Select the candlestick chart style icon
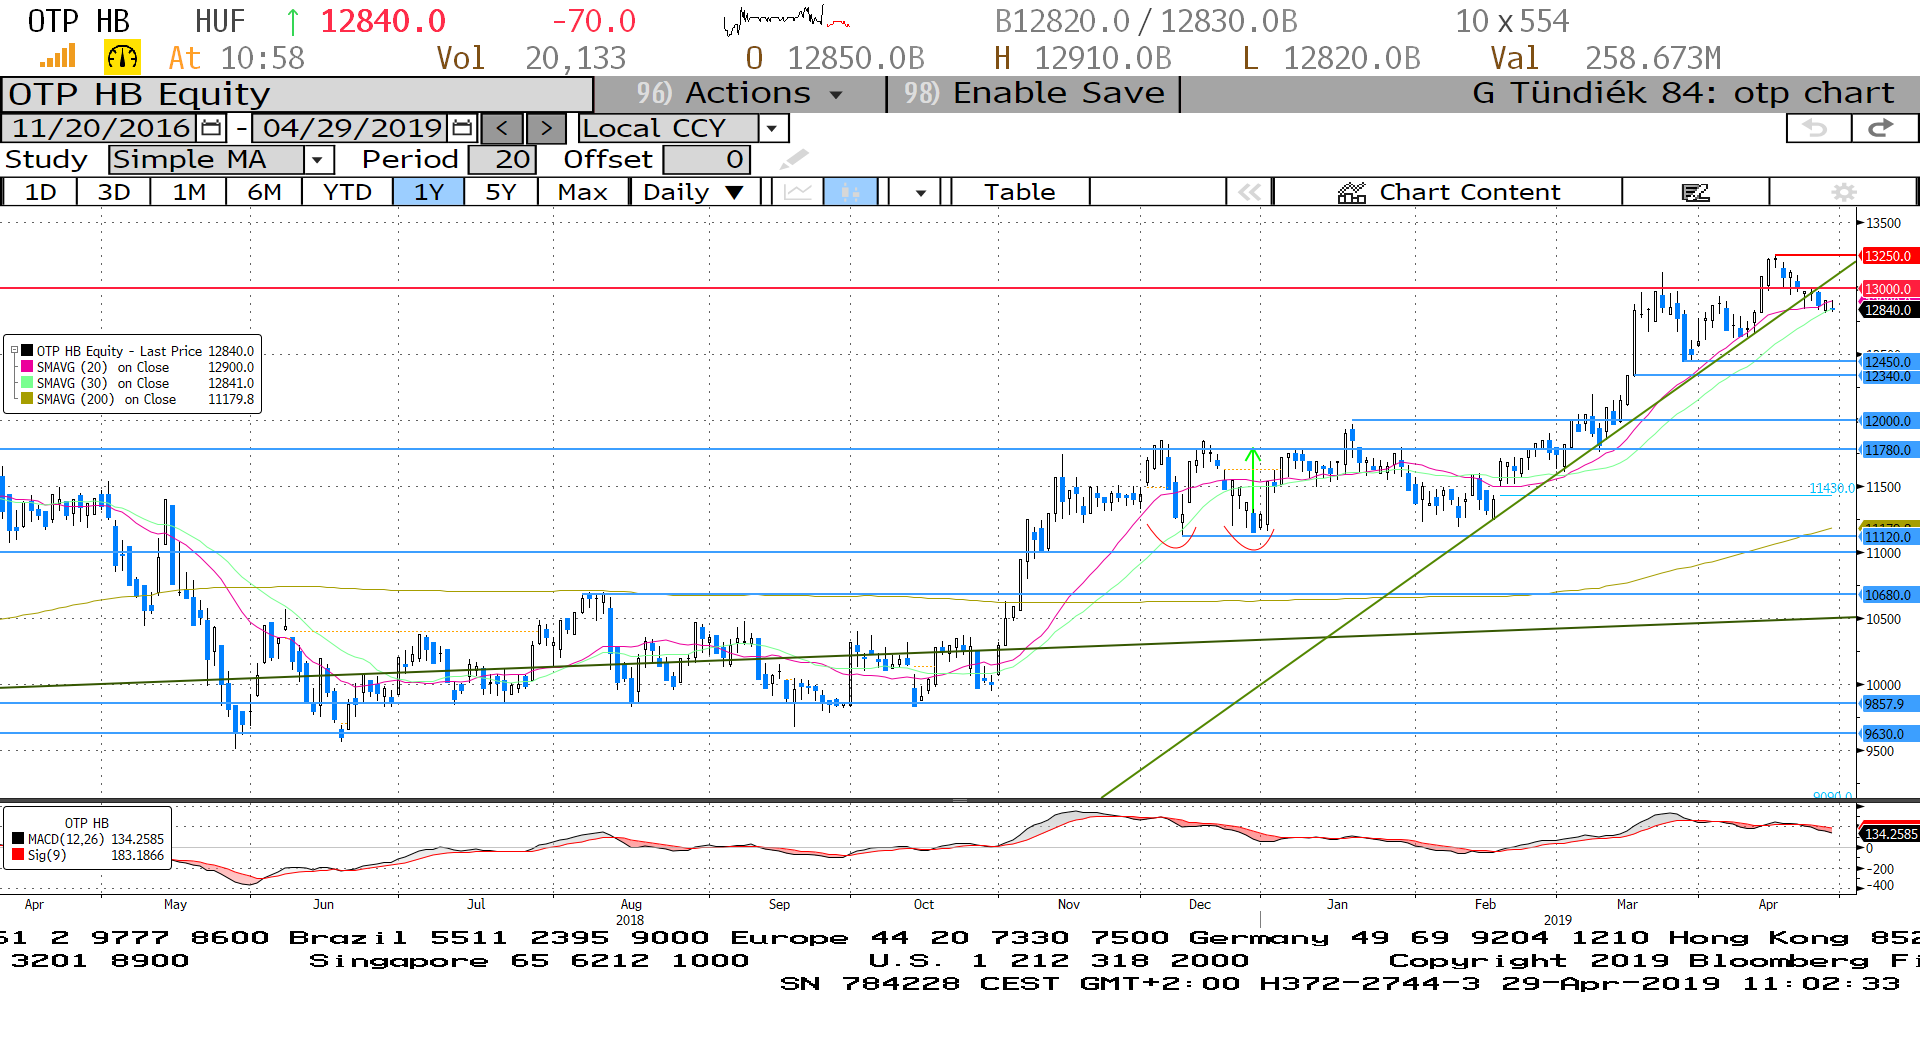The image size is (1920, 1039). coord(850,192)
